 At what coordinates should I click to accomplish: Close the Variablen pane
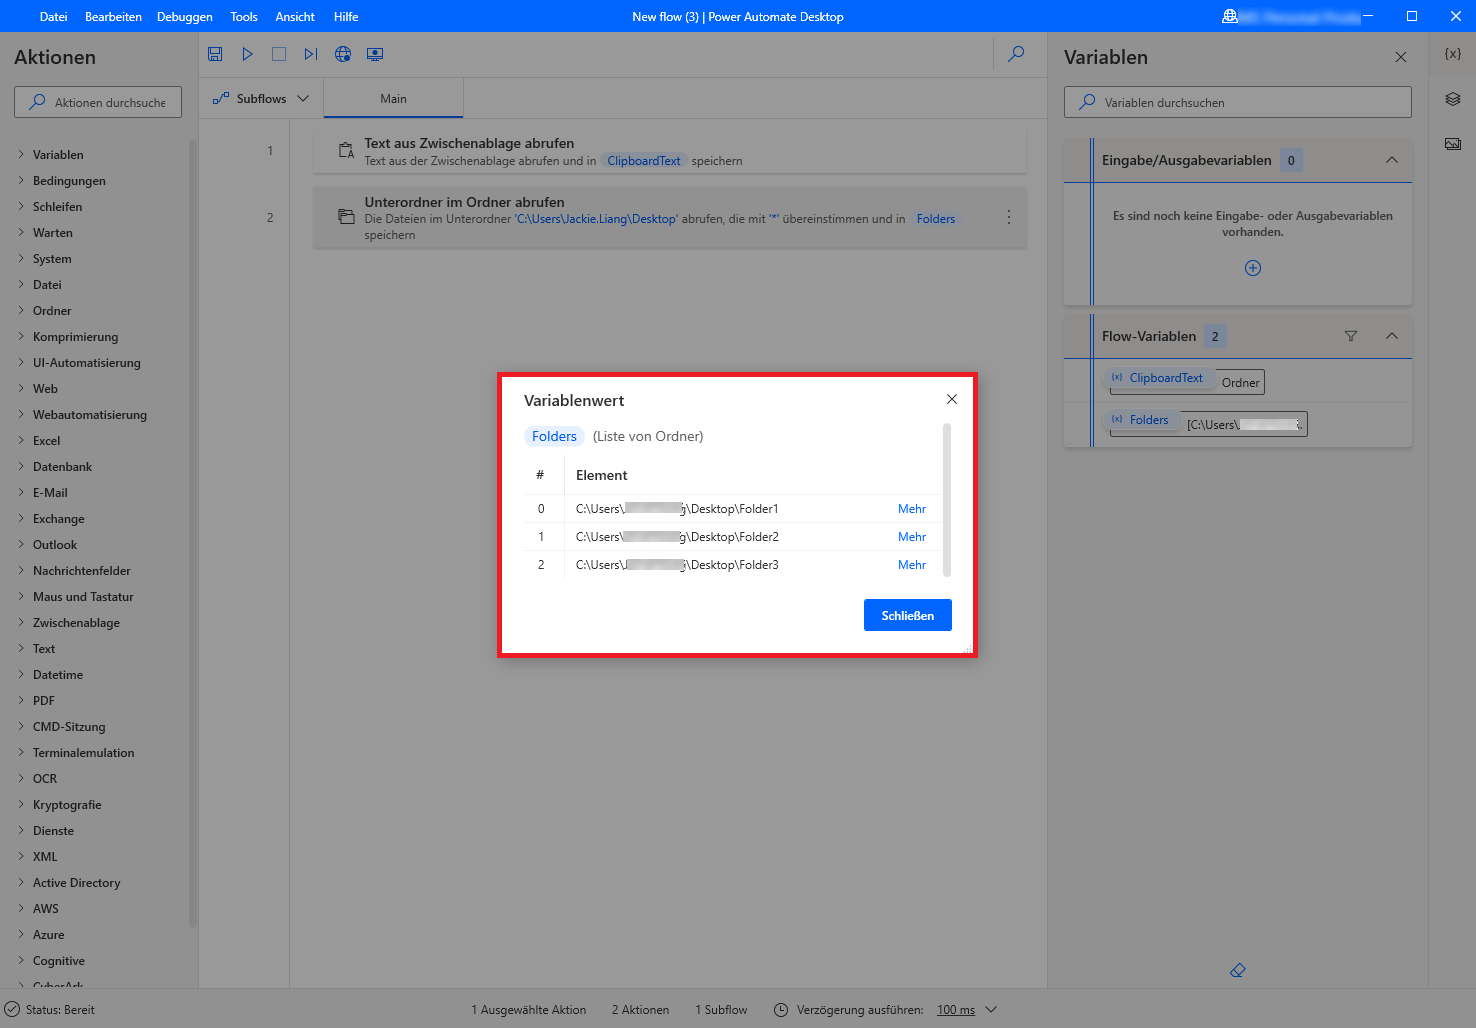(x=1401, y=57)
